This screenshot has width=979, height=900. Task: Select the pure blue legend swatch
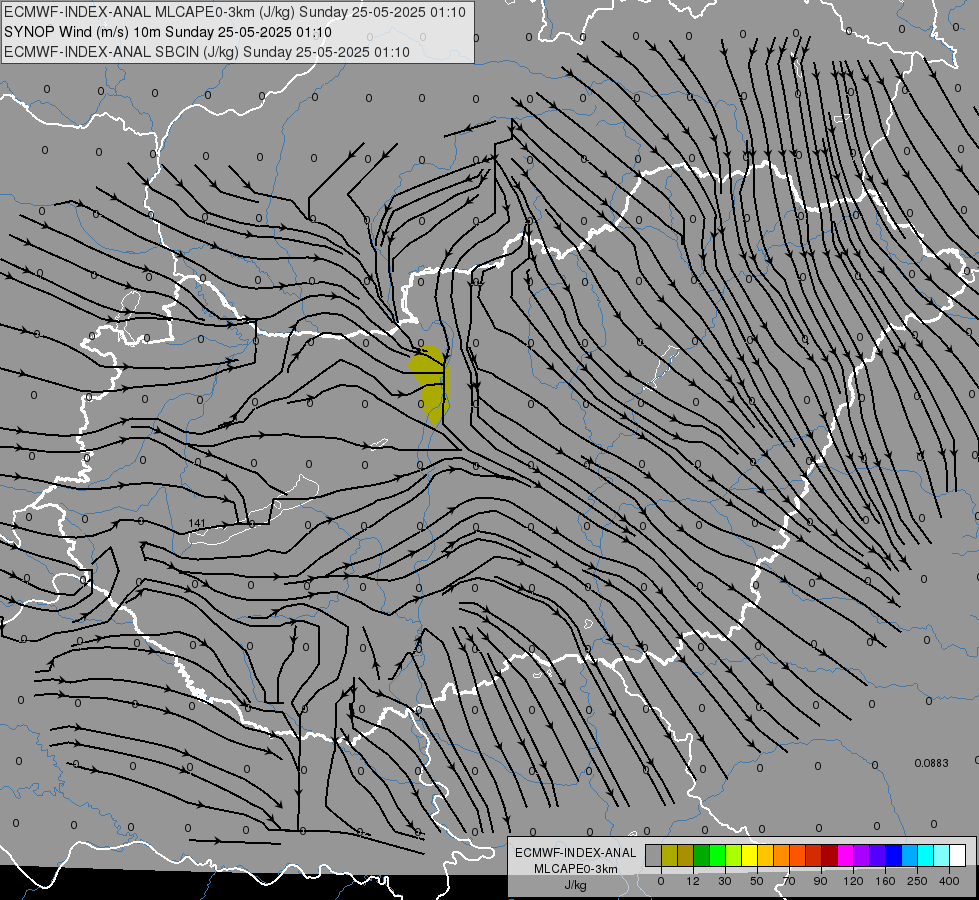(894, 855)
